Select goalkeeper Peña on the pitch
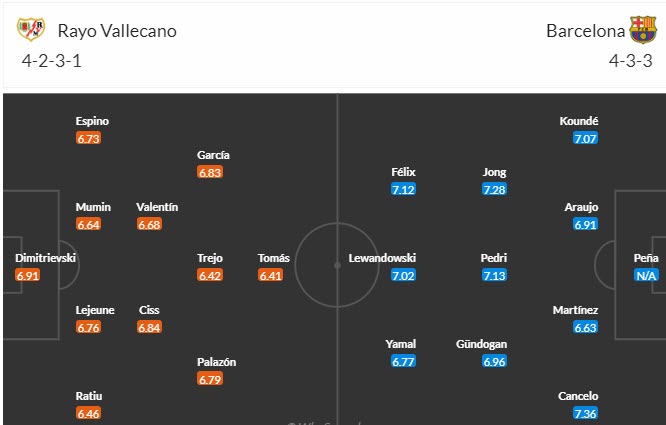666x425 pixels. 646,258
